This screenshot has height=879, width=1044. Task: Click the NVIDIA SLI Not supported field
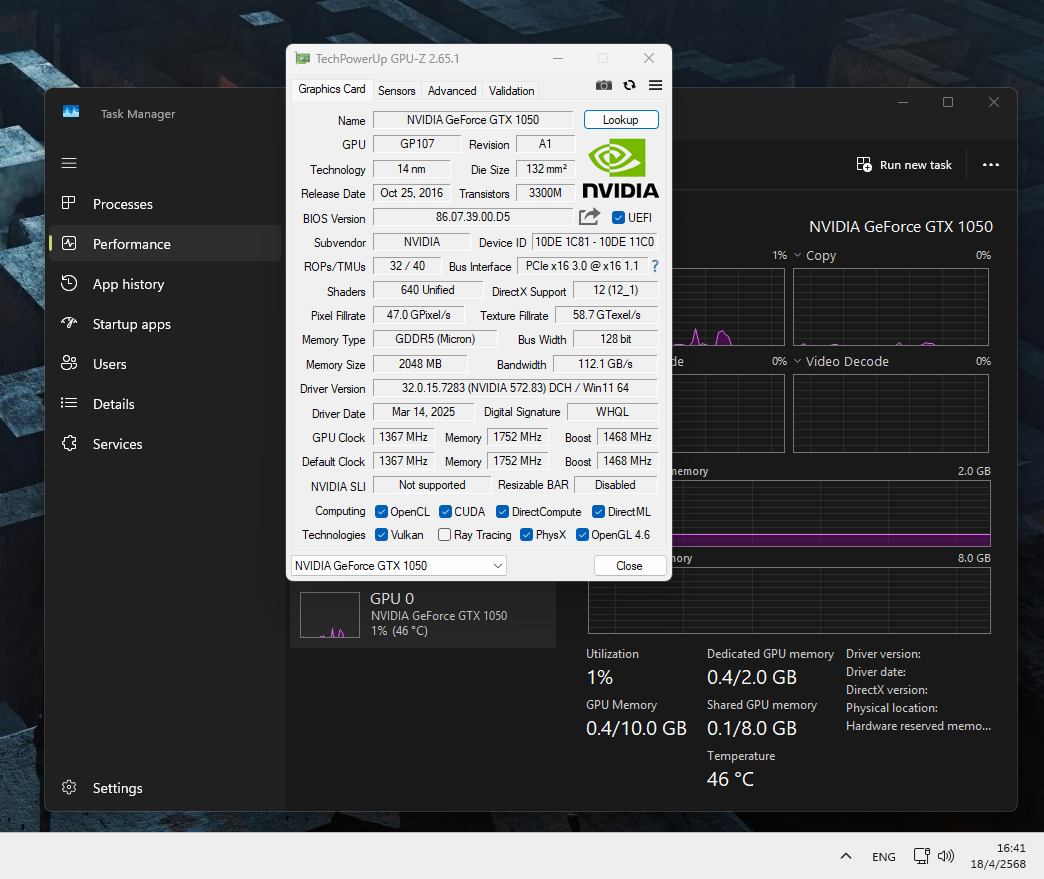point(432,485)
